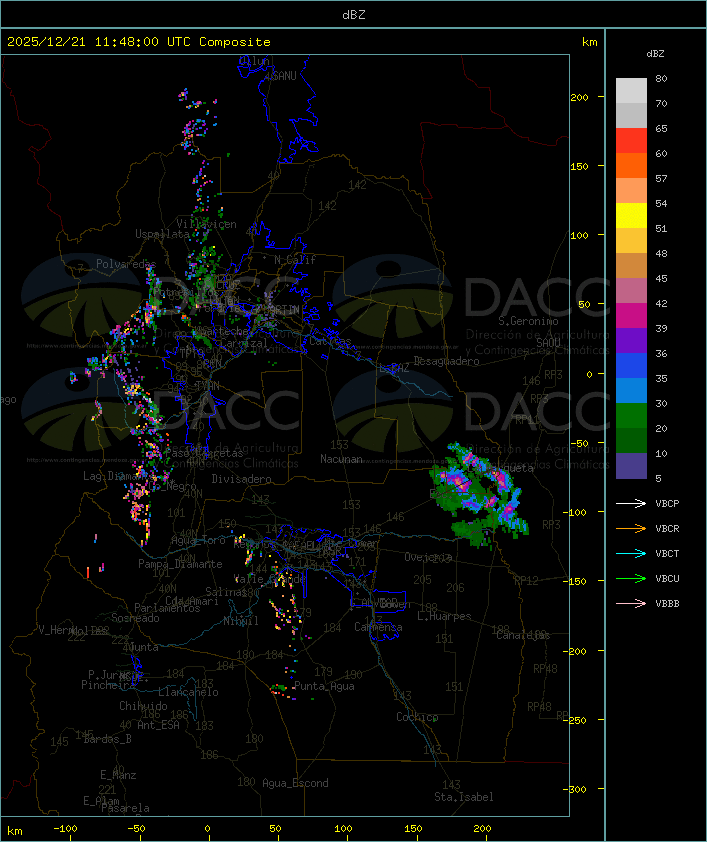Pick the gold 48-51 dBZ swatch
The image size is (707, 842).
(631, 241)
